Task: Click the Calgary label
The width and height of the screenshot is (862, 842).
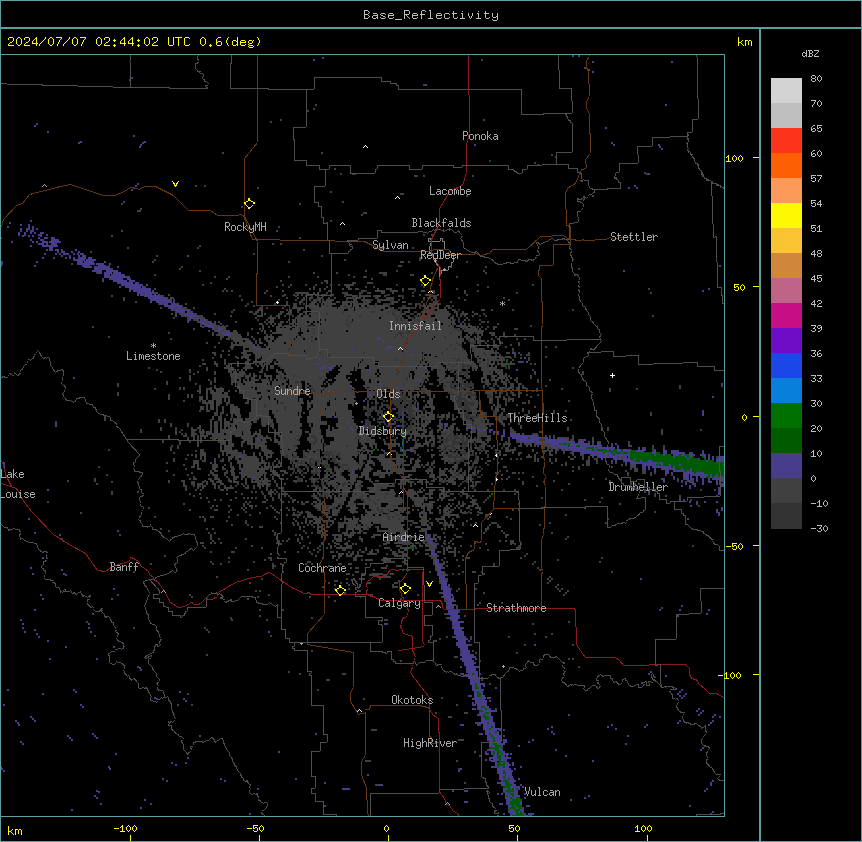Action: (x=399, y=603)
